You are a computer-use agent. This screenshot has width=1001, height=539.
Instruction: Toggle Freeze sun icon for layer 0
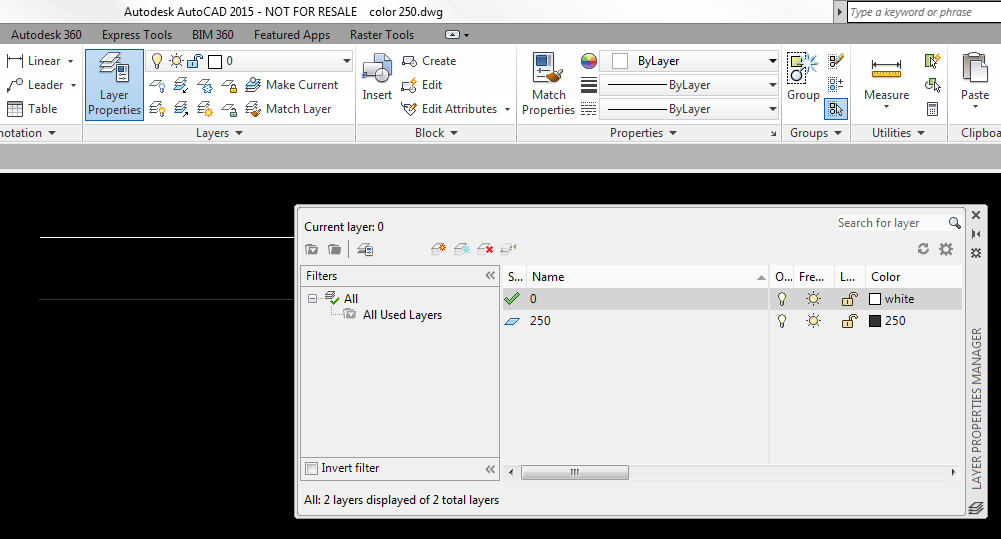813,299
